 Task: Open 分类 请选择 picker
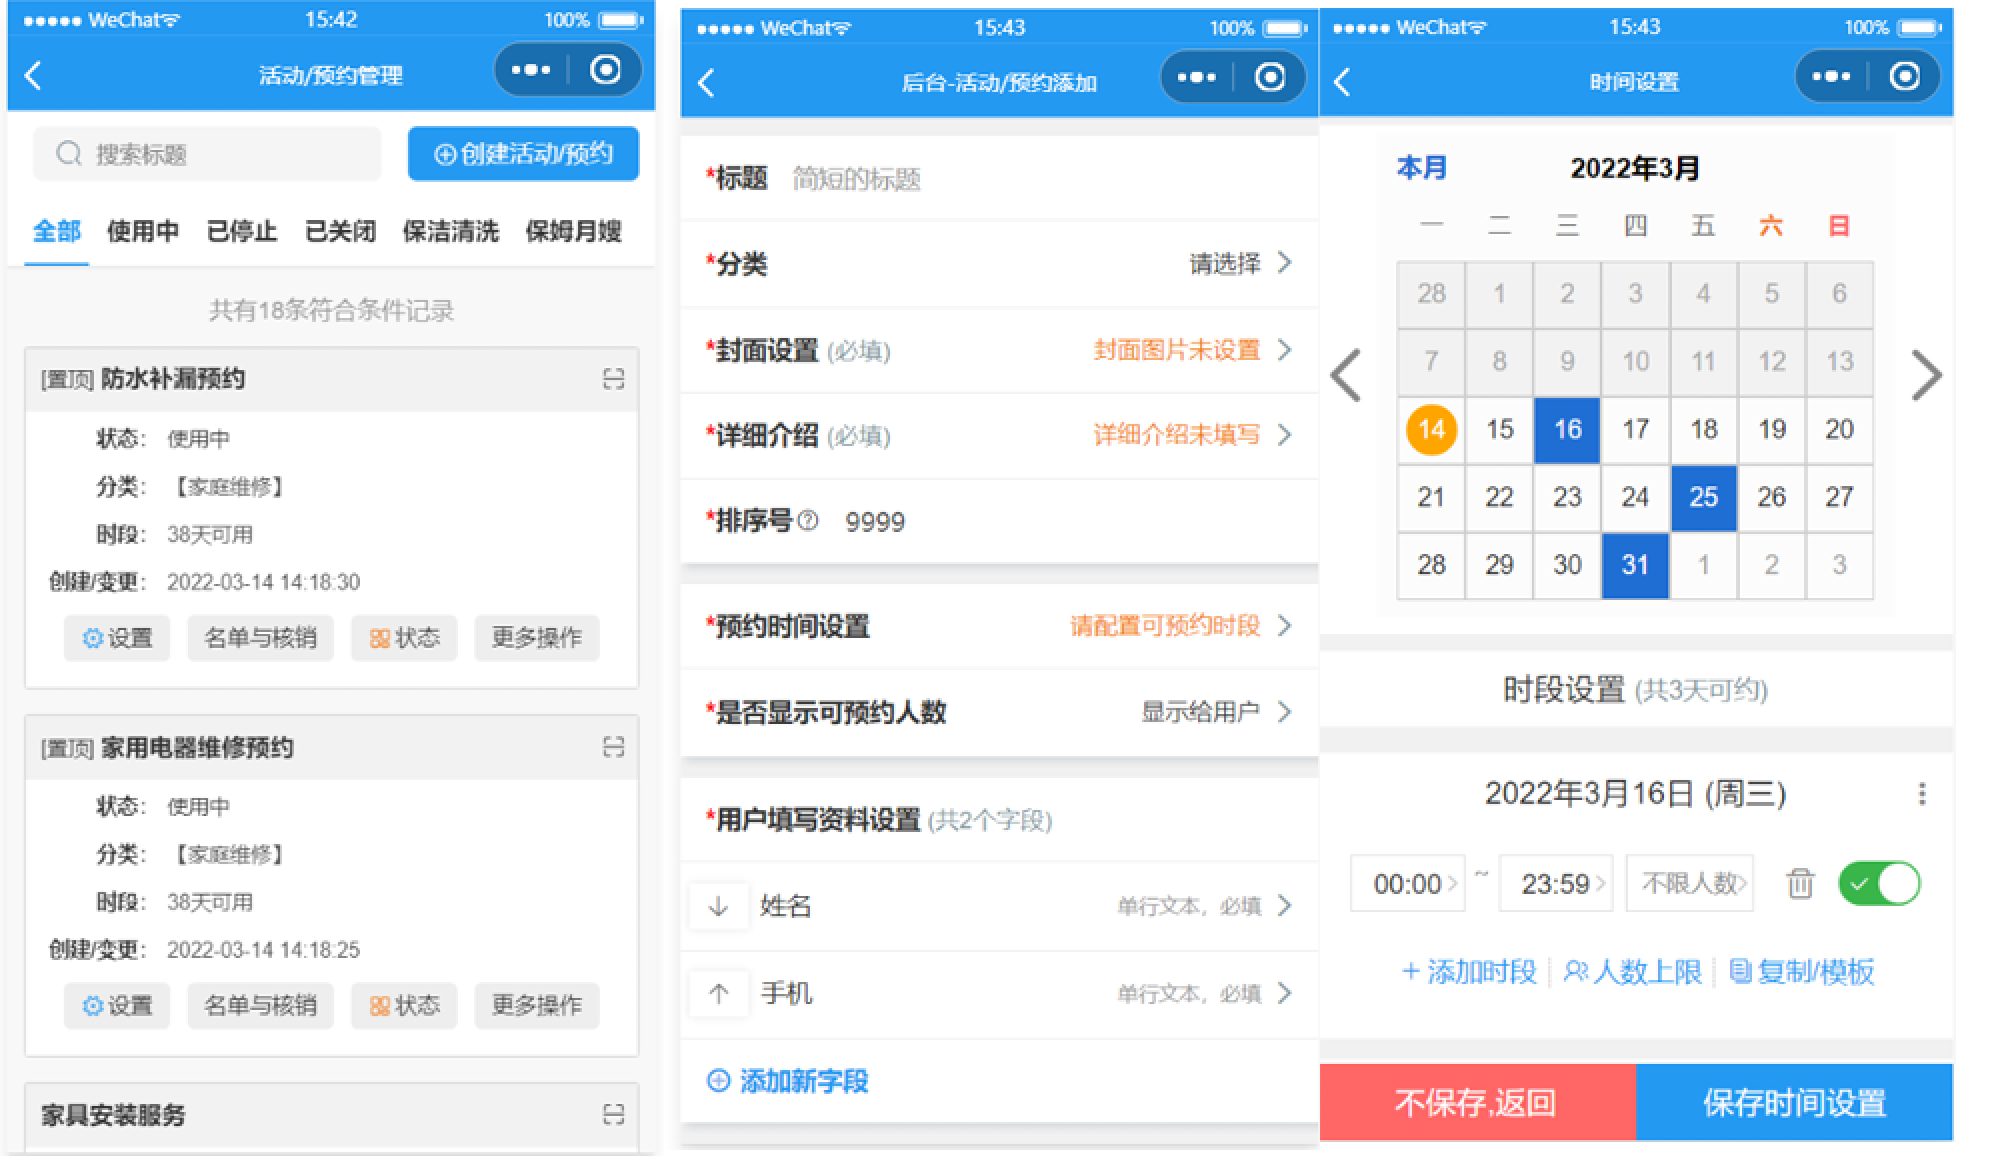tap(999, 264)
